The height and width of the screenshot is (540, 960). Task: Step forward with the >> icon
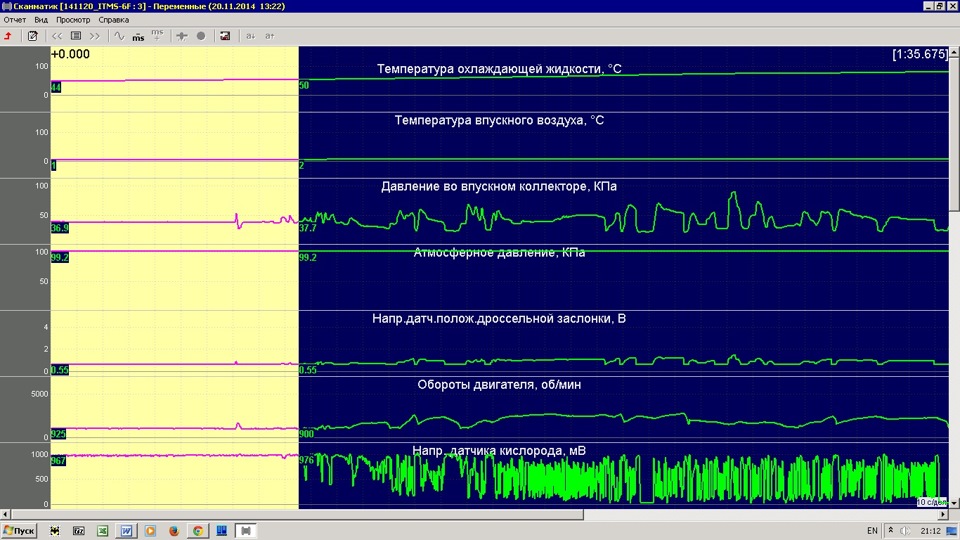coord(95,36)
